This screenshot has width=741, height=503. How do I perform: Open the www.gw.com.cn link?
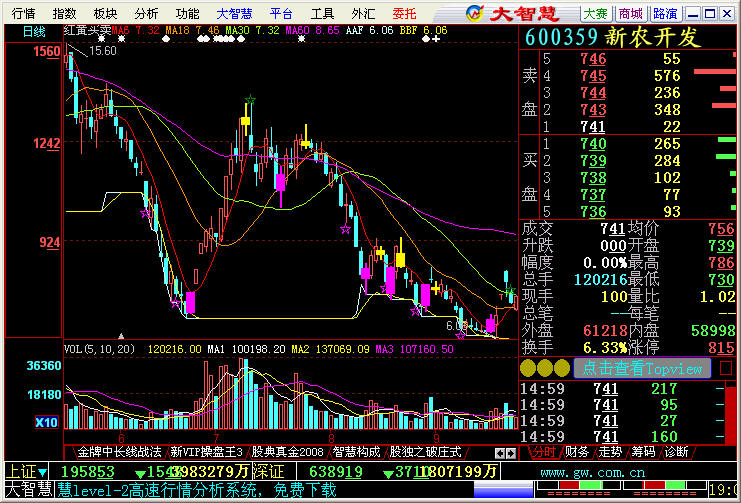pyautogui.click(x=593, y=472)
